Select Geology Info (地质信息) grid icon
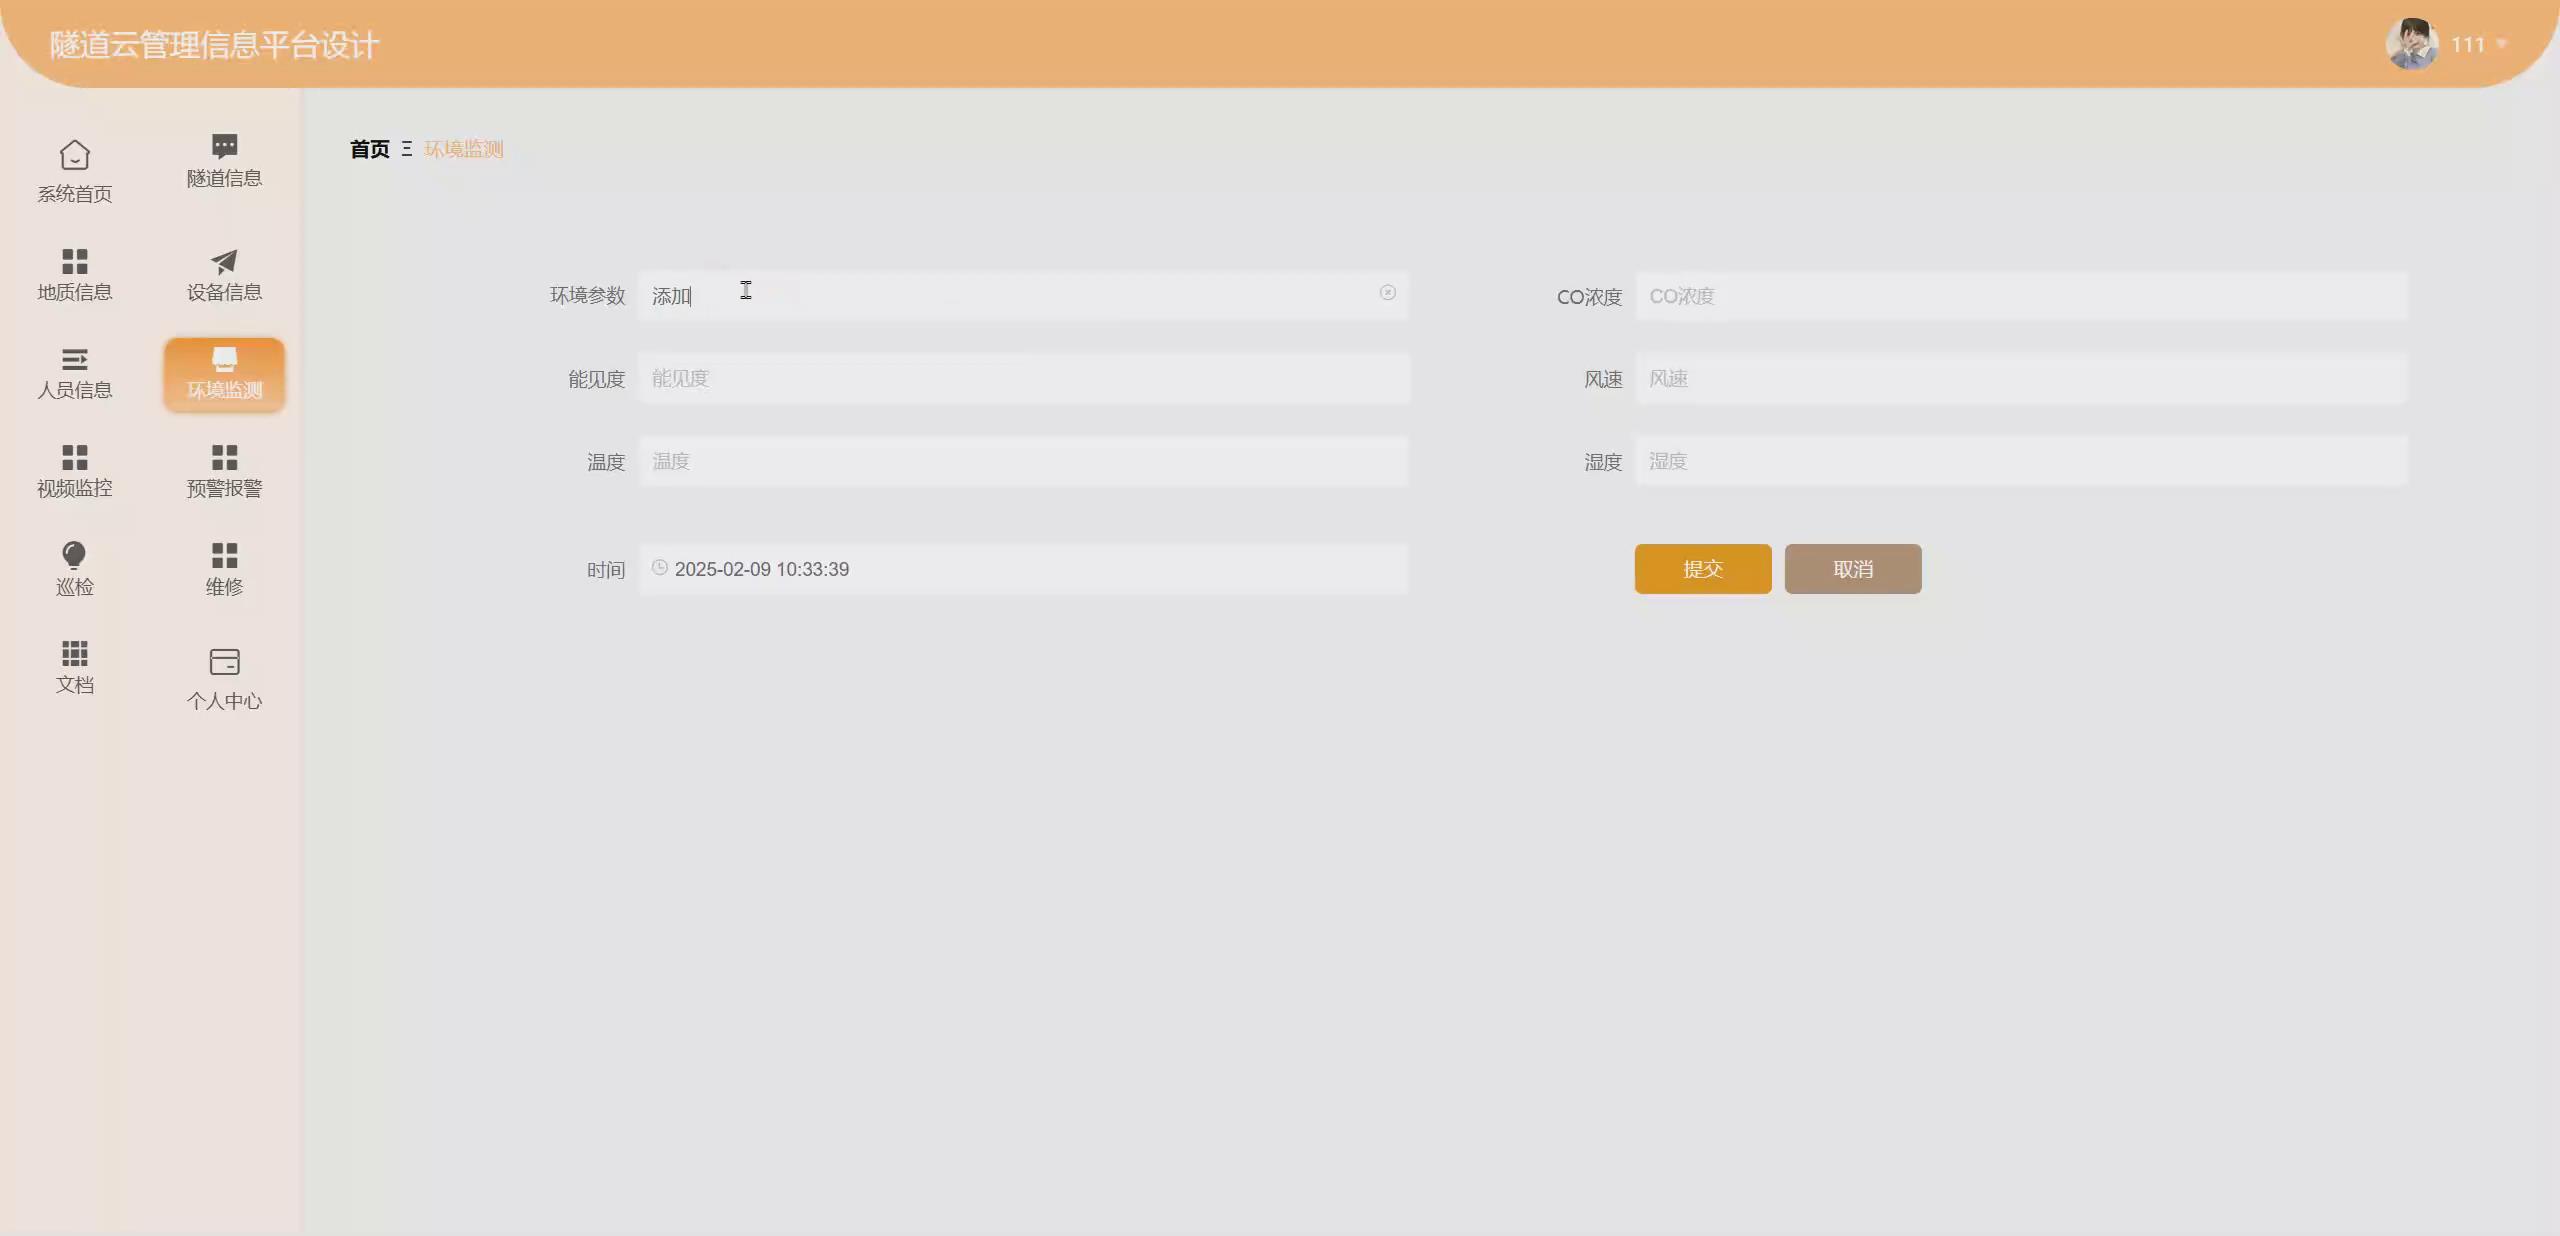 [75, 261]
